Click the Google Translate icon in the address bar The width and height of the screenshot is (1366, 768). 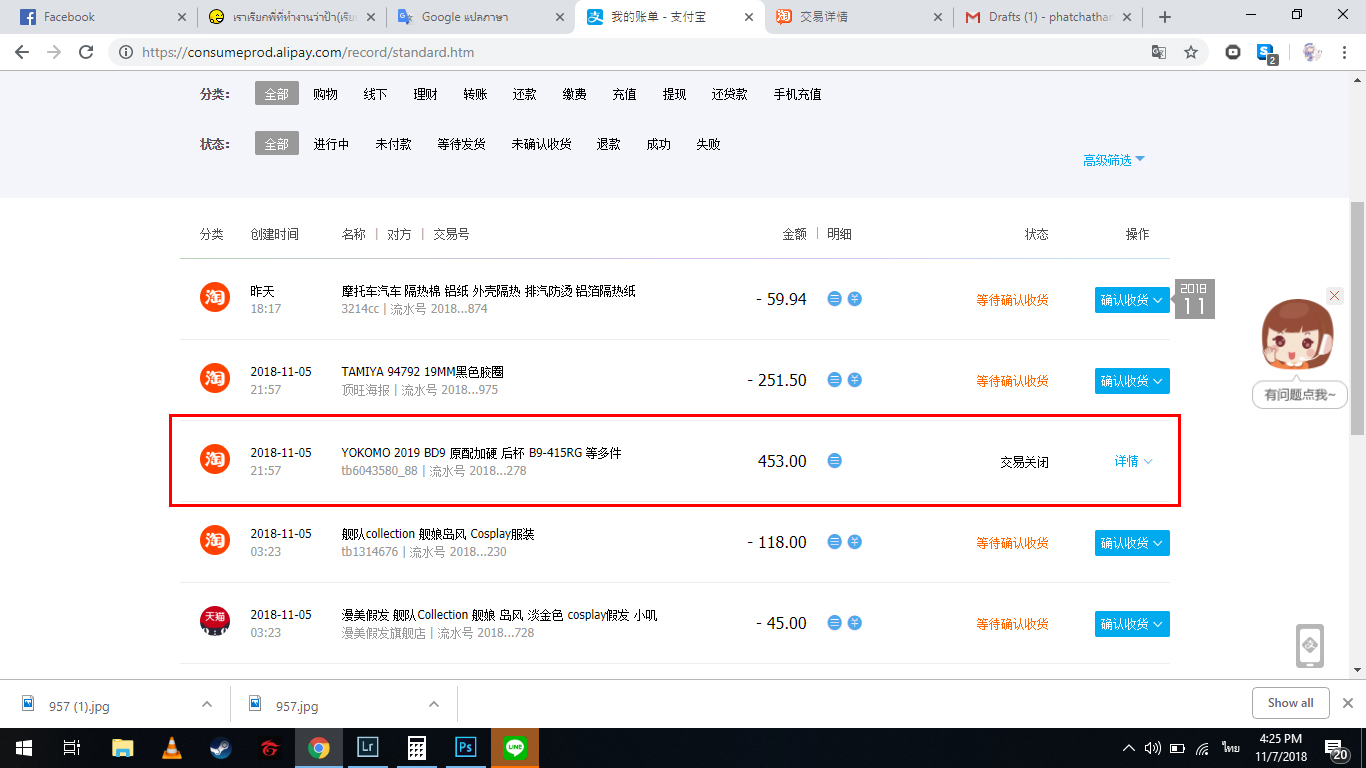tap(1159, 52)
